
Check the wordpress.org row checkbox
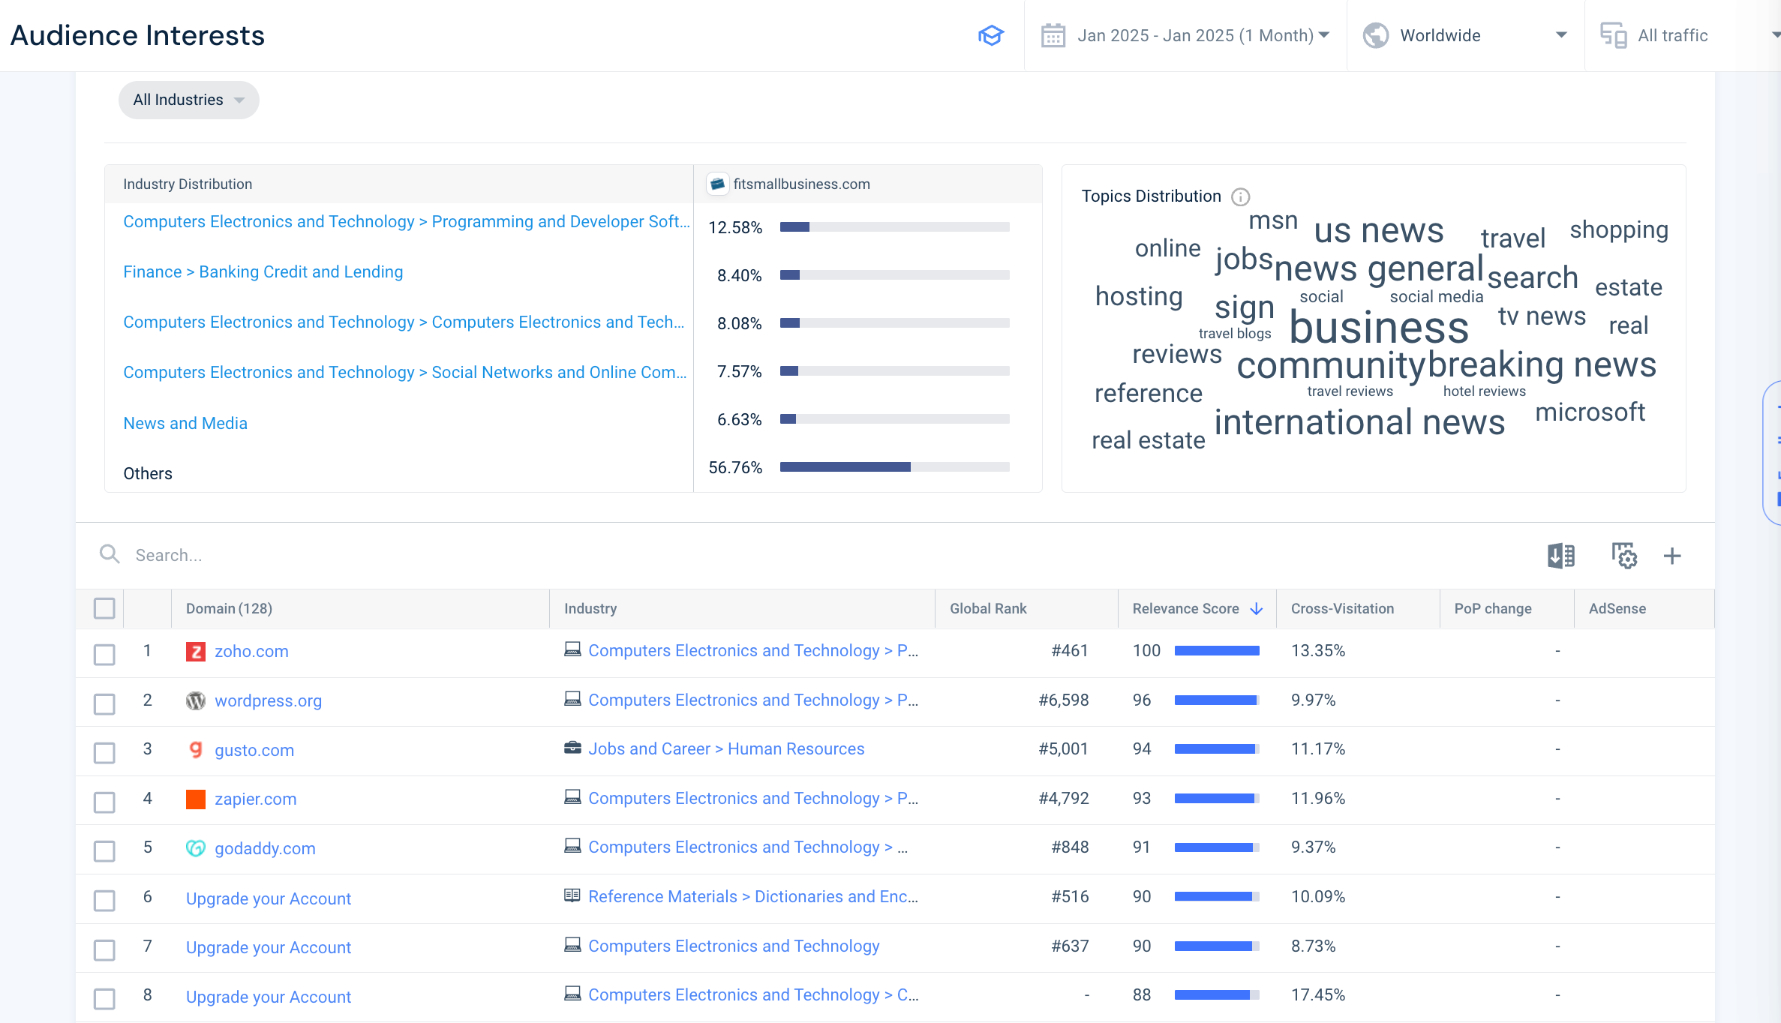104,704
